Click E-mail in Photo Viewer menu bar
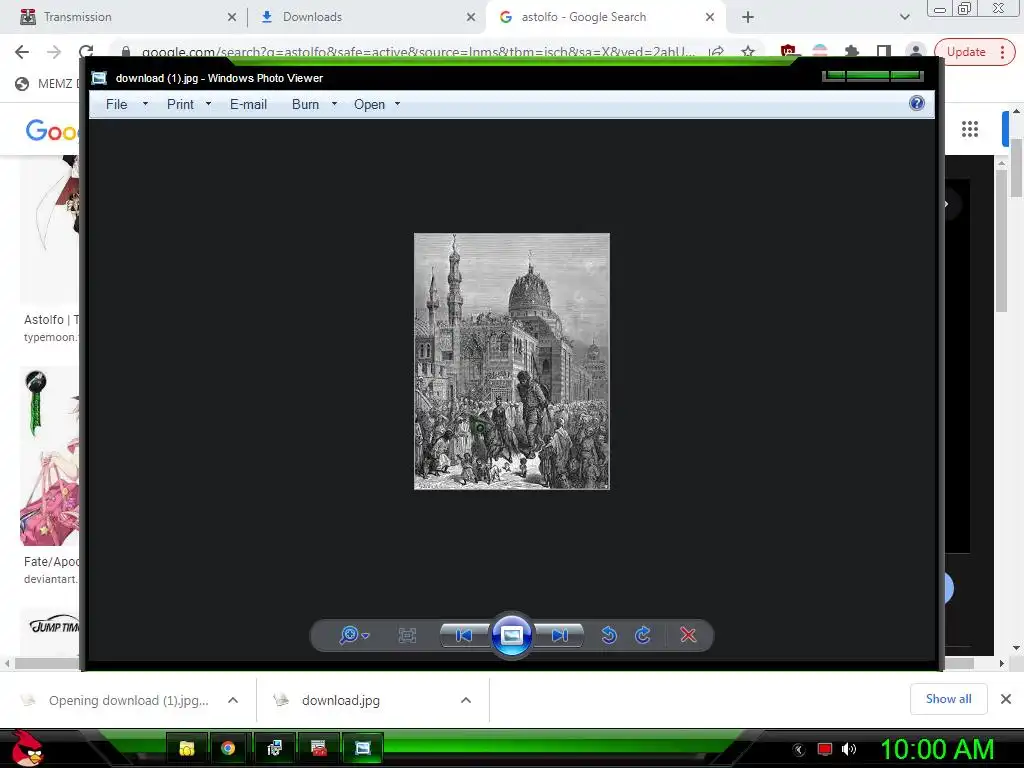 [248, 104]
